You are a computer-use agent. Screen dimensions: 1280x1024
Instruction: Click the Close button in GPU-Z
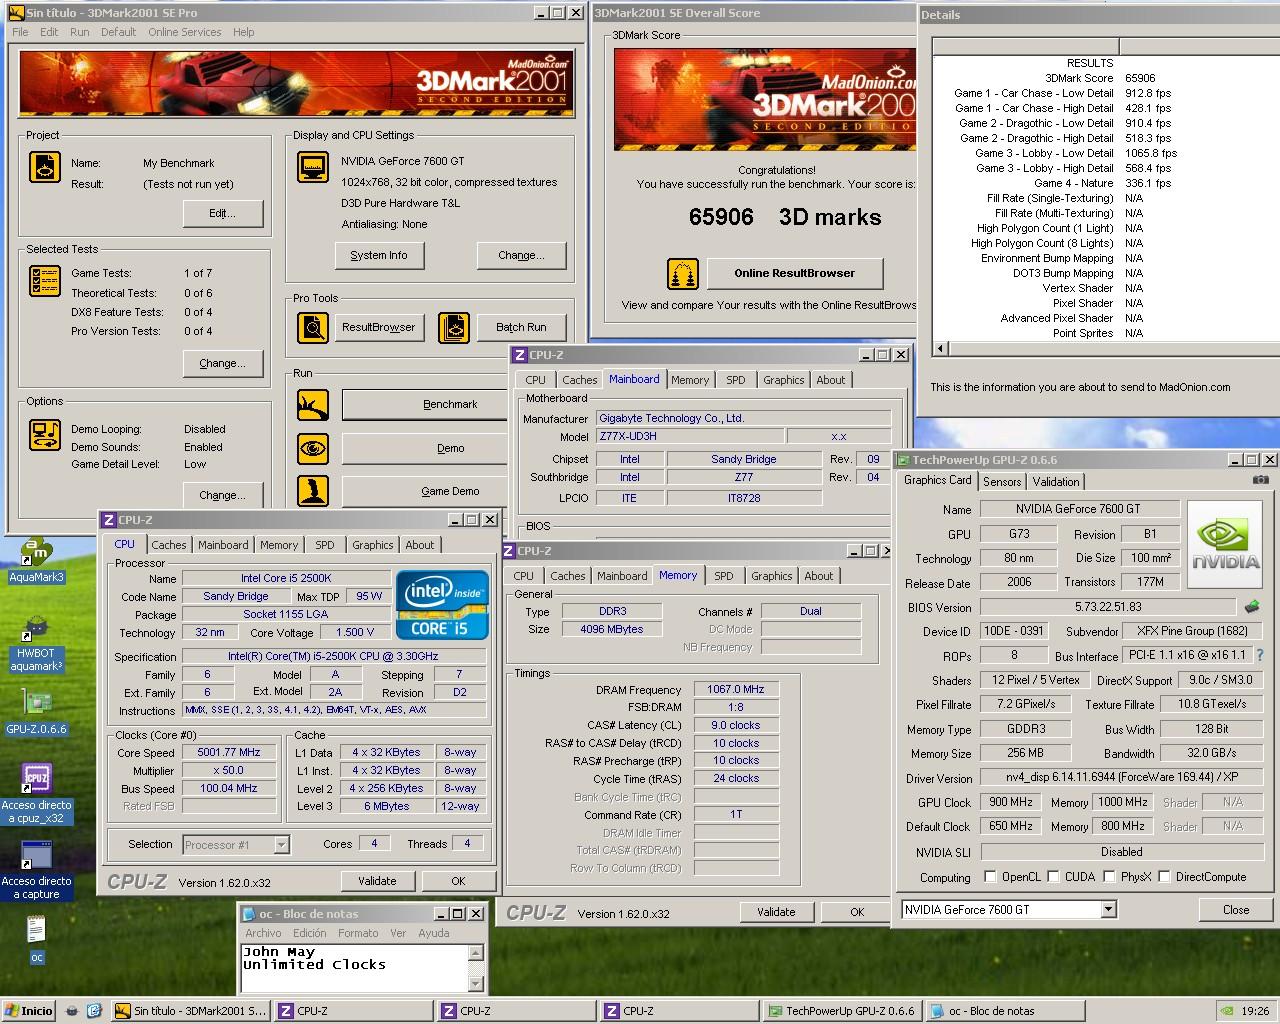pyautogui.click(x=1236, y=910)
